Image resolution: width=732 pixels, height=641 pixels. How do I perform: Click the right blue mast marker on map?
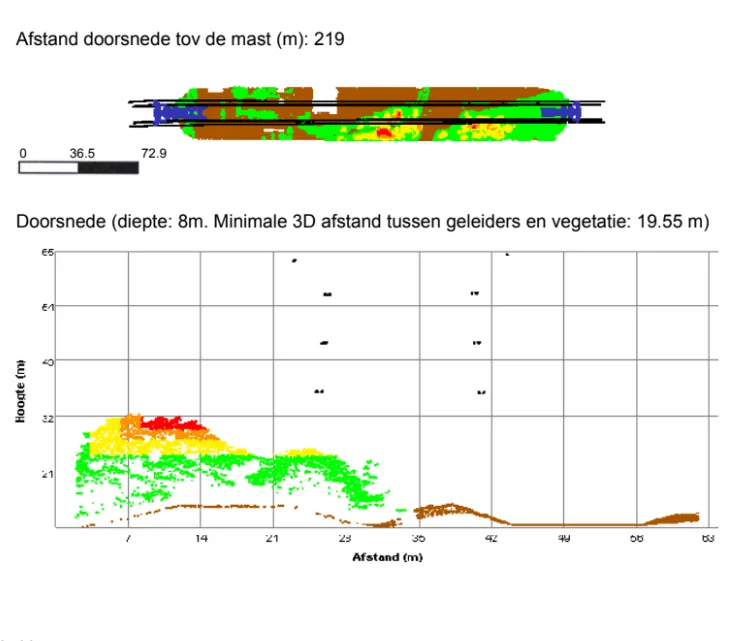tap(562, 112)
